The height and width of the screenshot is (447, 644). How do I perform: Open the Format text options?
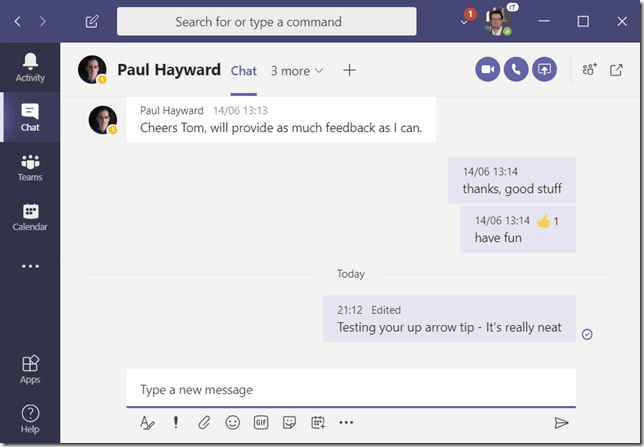[147, 422]
